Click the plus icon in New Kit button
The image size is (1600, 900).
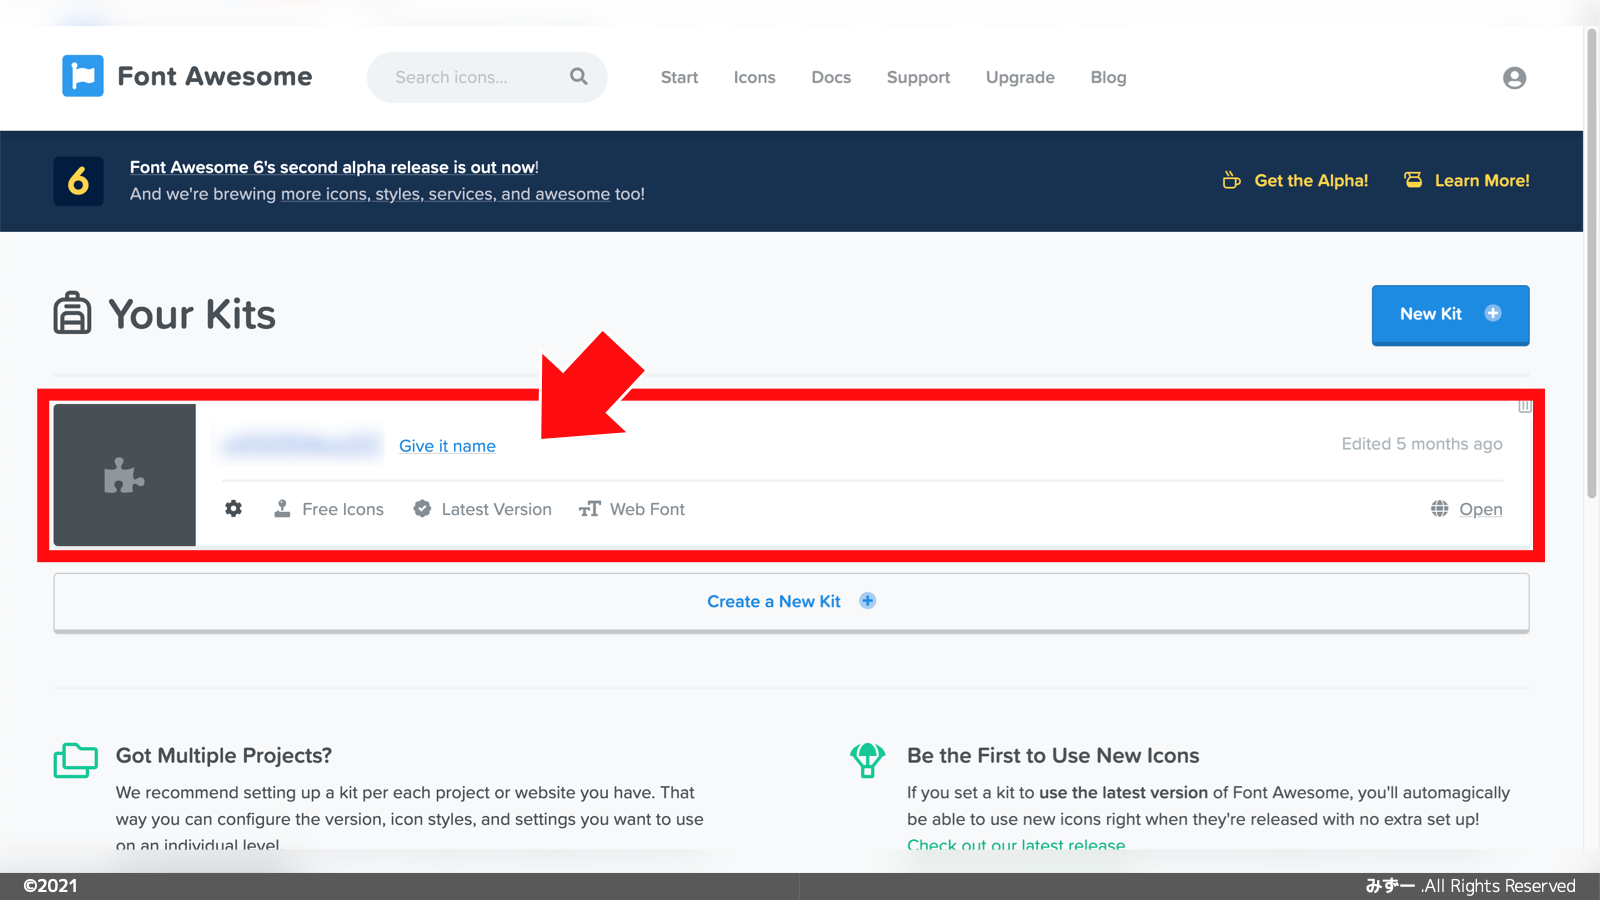point(1493,313)
